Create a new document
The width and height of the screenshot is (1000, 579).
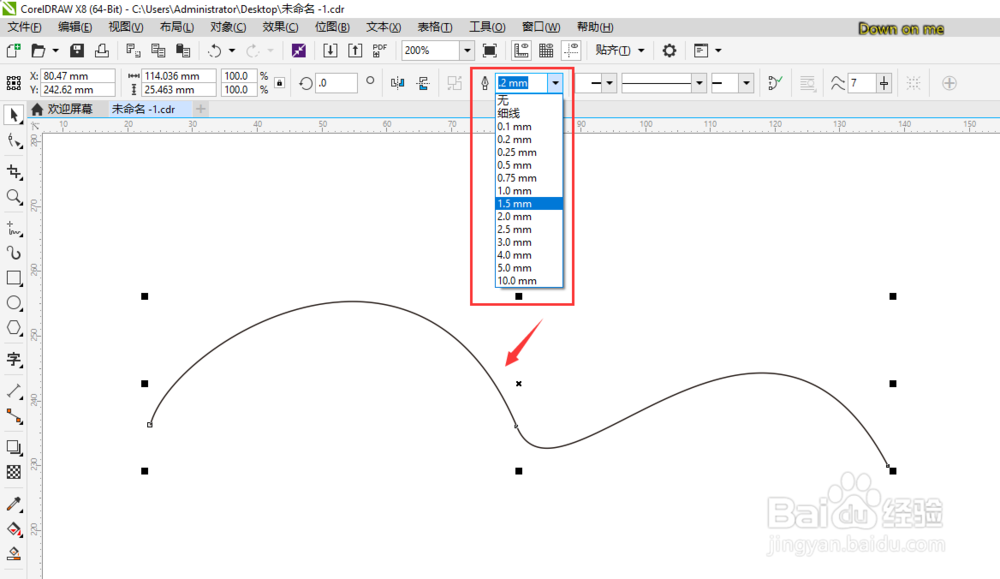[13, 50]
